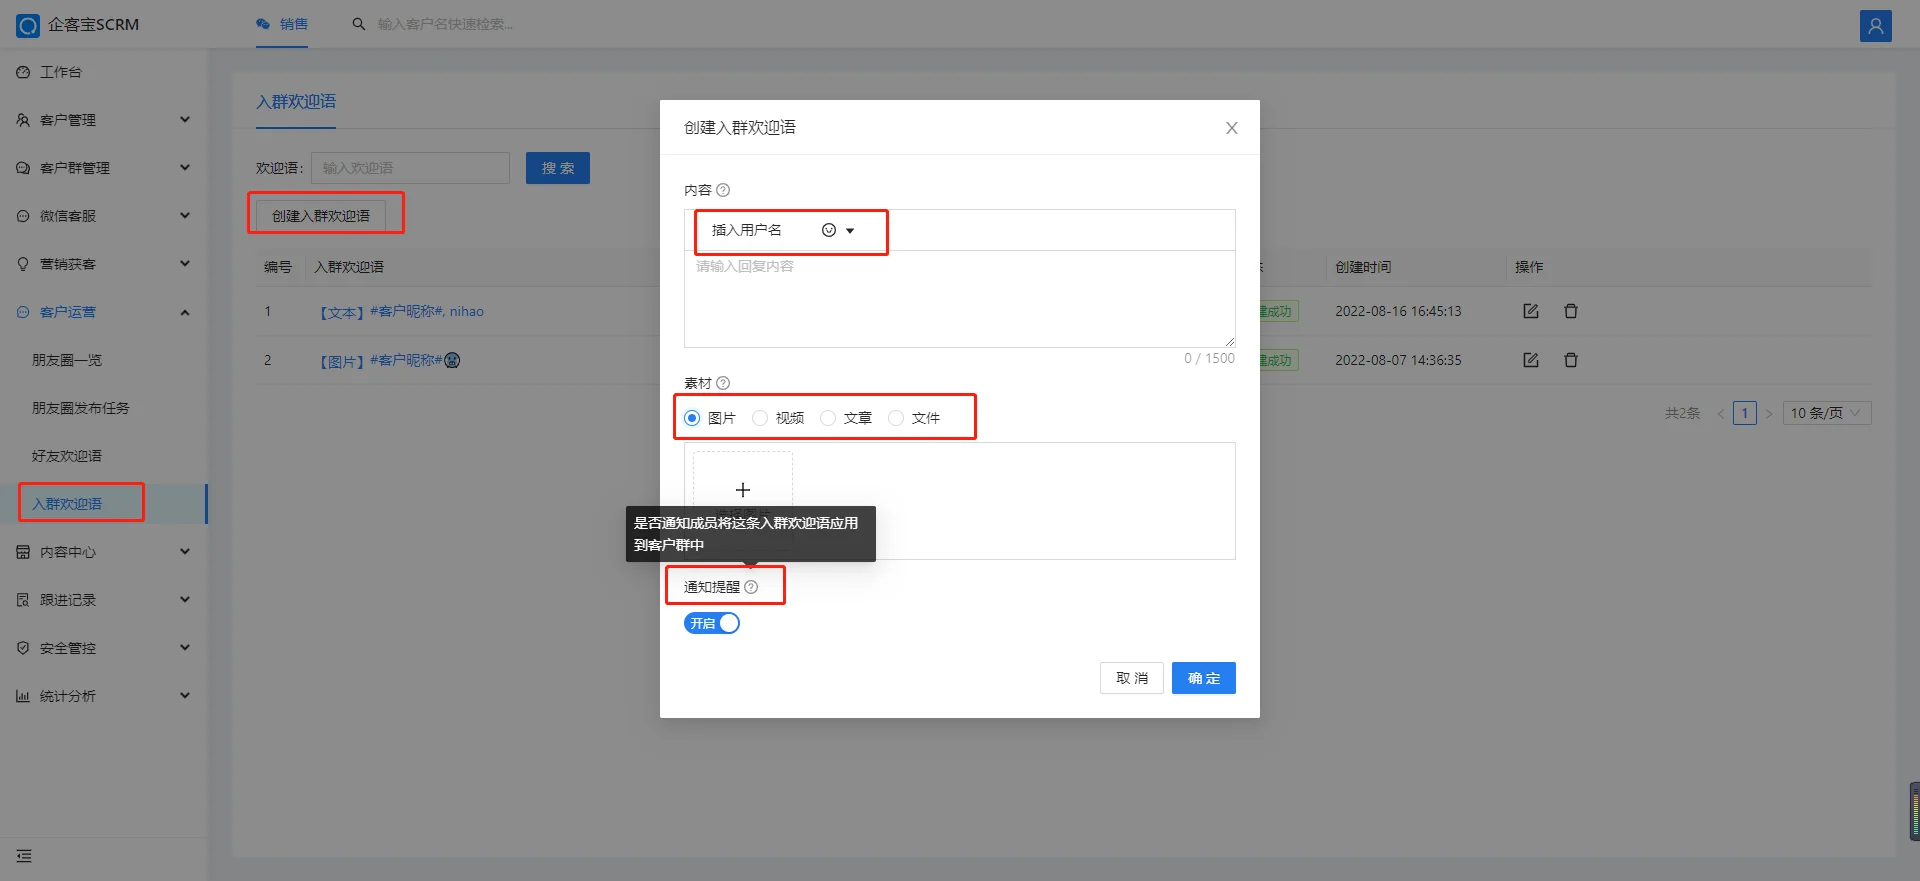
Task: Expand the 营销获客 menu chevron
Action: click(x=185, y=264)
